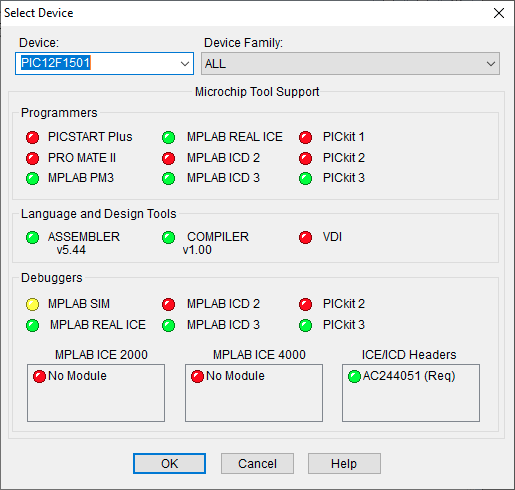The height and width of the screenshot is (490, 515).
Task: Click the red indicator beside PICkit 1
Action: (306, 137)
